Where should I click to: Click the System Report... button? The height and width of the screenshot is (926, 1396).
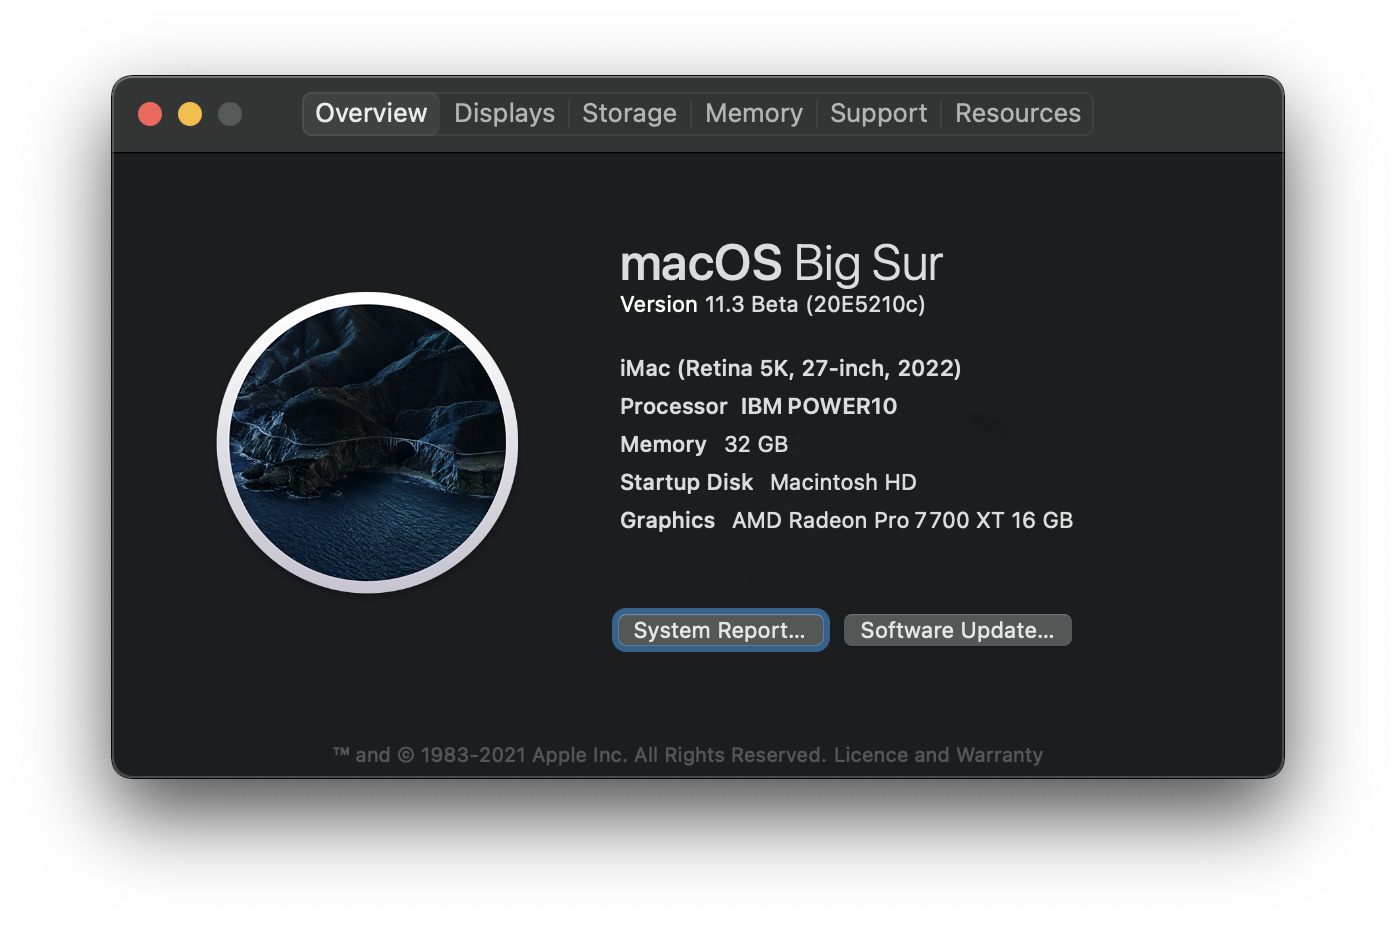(720, 630)
